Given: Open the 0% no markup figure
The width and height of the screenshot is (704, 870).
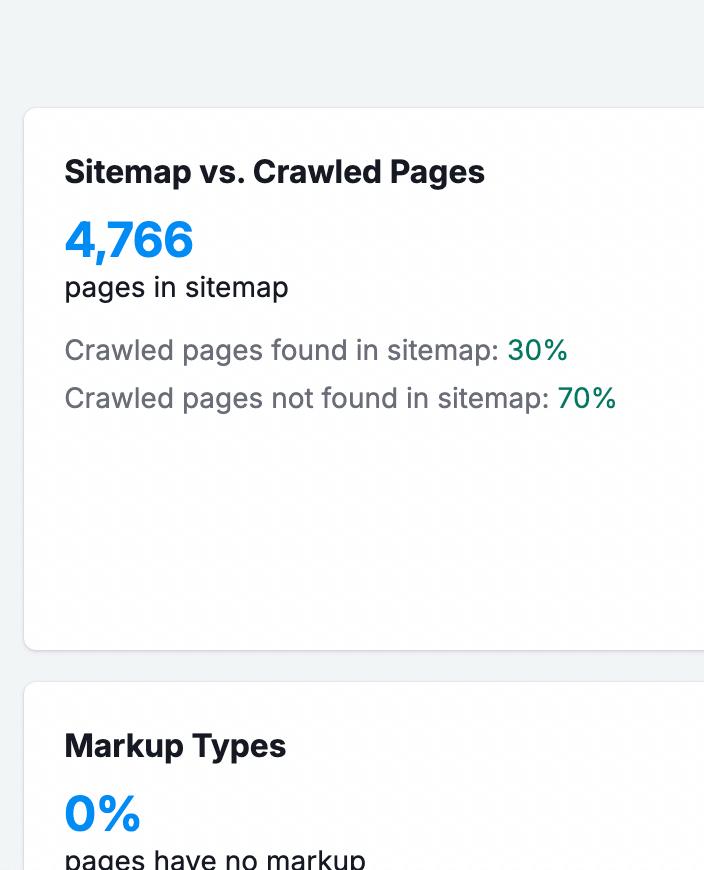Looking at the screenshot, I should click(102, 814).
